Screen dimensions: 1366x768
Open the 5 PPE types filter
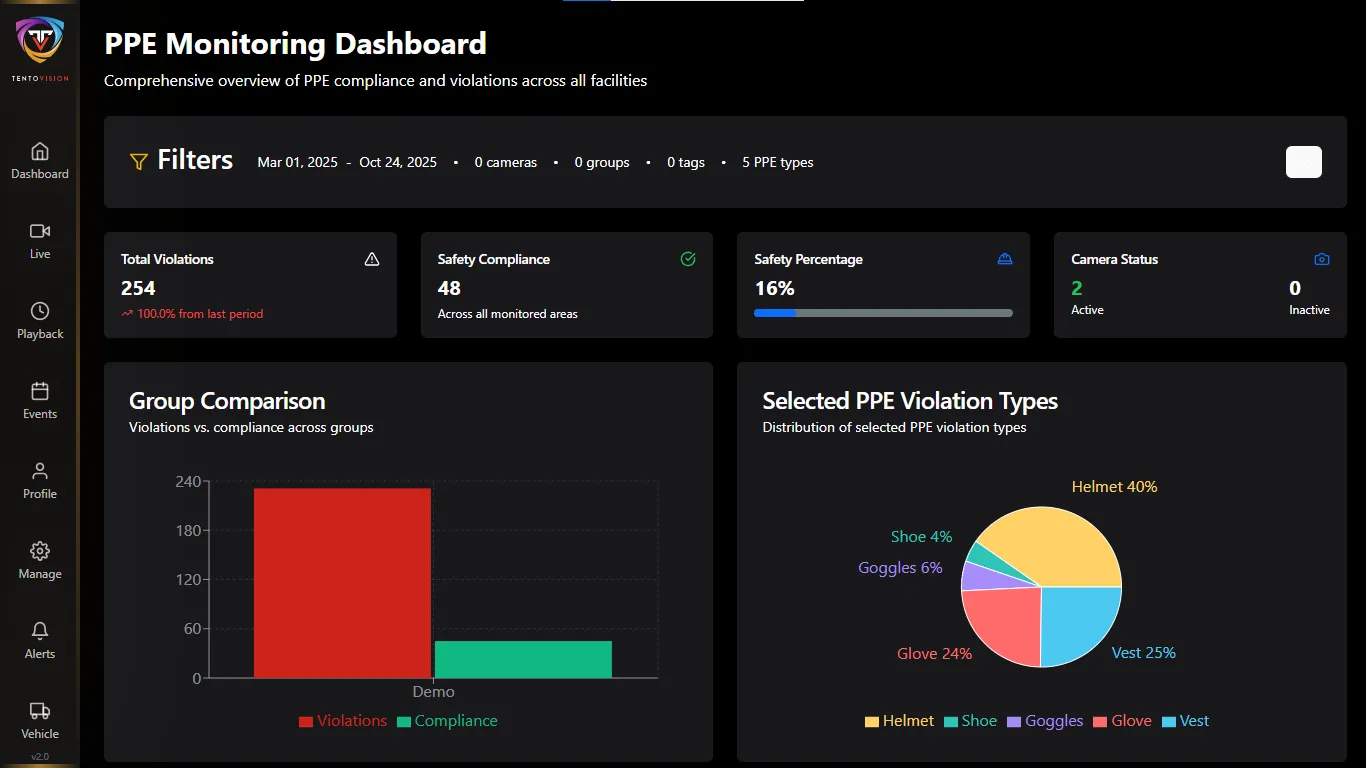coord(777,162)
